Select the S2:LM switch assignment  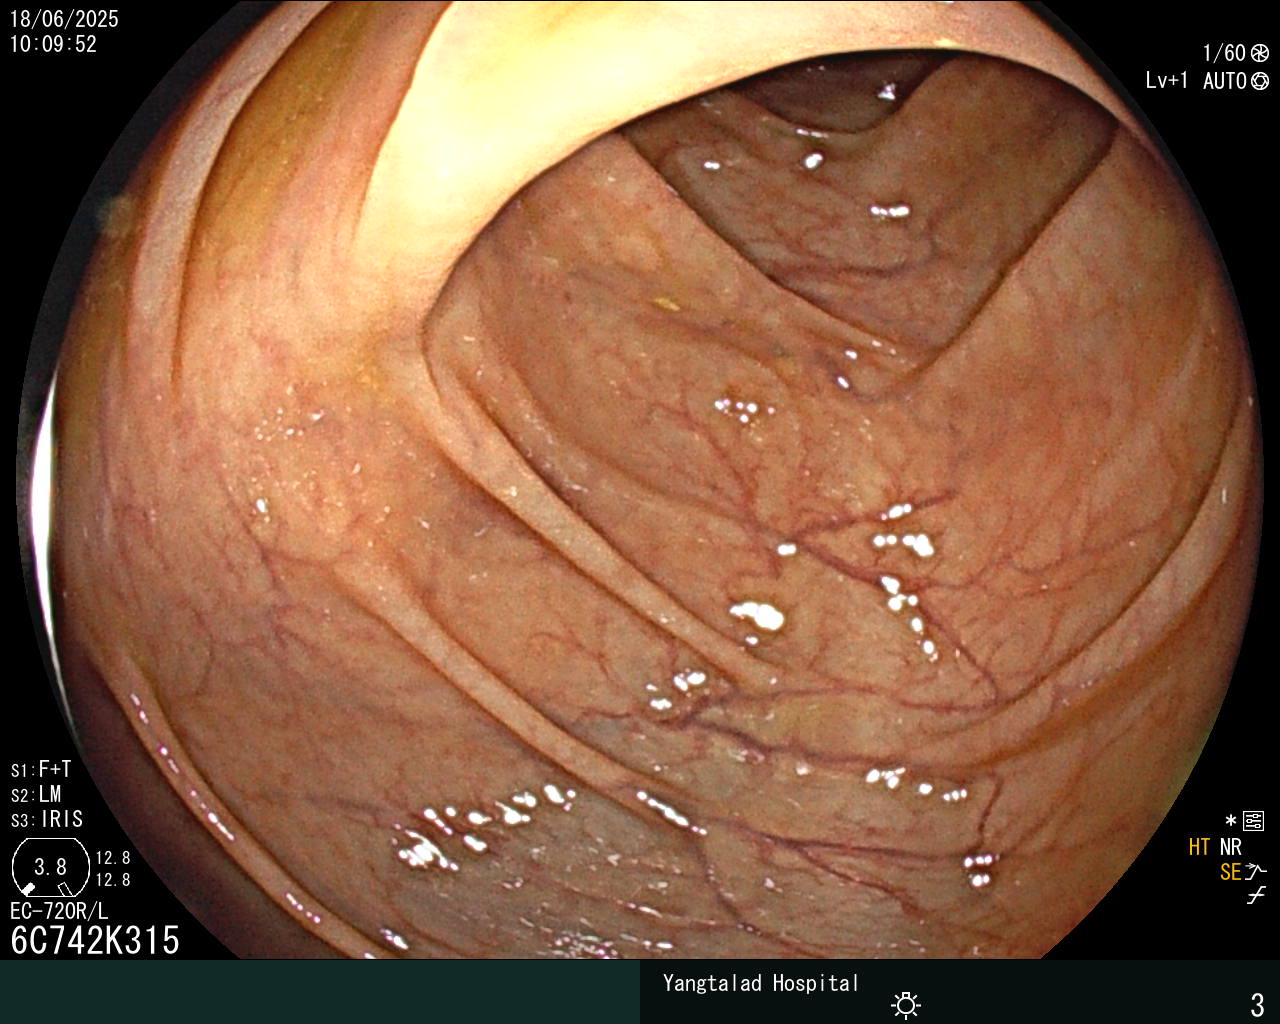coord(36,795)
